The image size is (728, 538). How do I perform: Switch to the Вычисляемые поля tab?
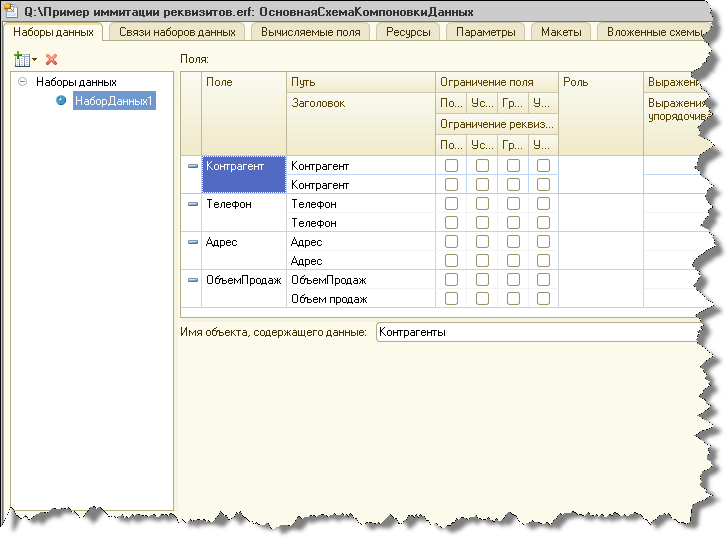[x=310, y=32]
